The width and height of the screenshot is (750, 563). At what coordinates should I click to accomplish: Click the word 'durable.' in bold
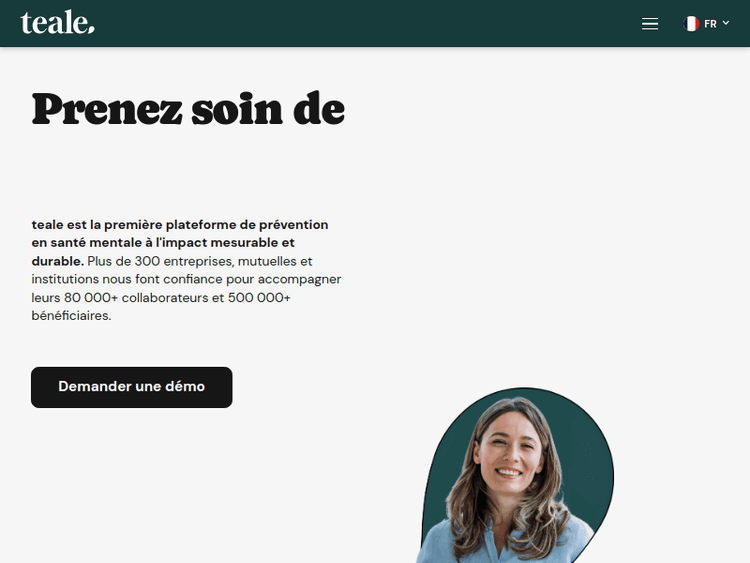pyautogui.click(x=57, y=261)
